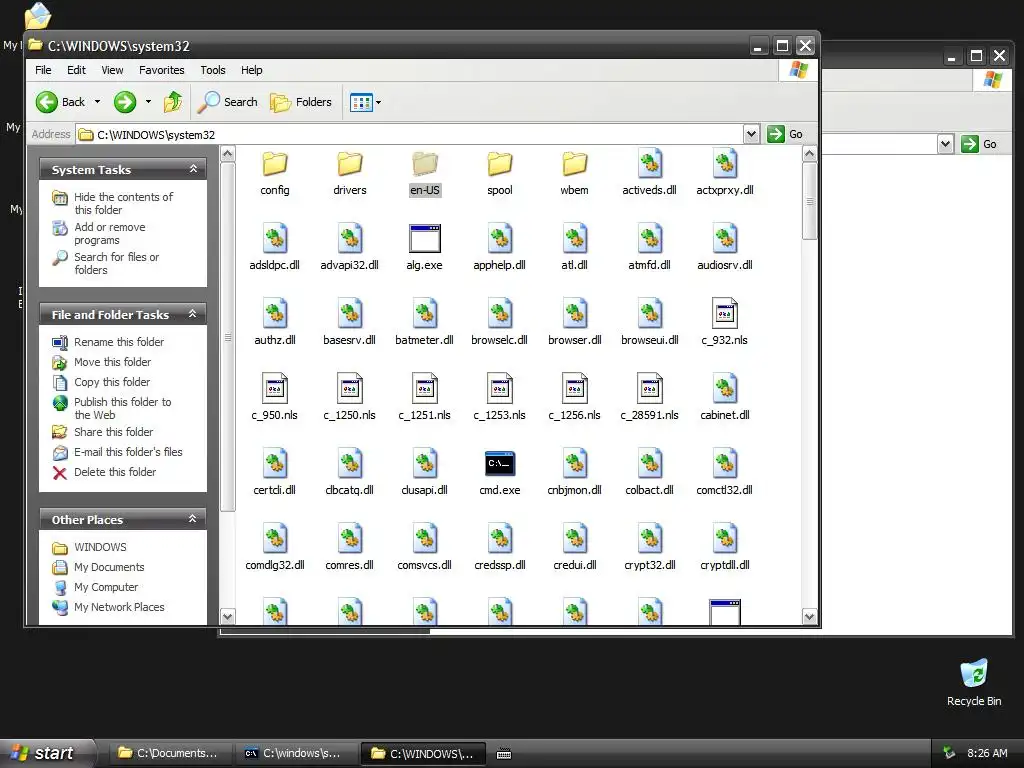Viewport: 1024px width, 768px height.
Task: Click Publish this folder to the Web
Action: tap(122, 408)
